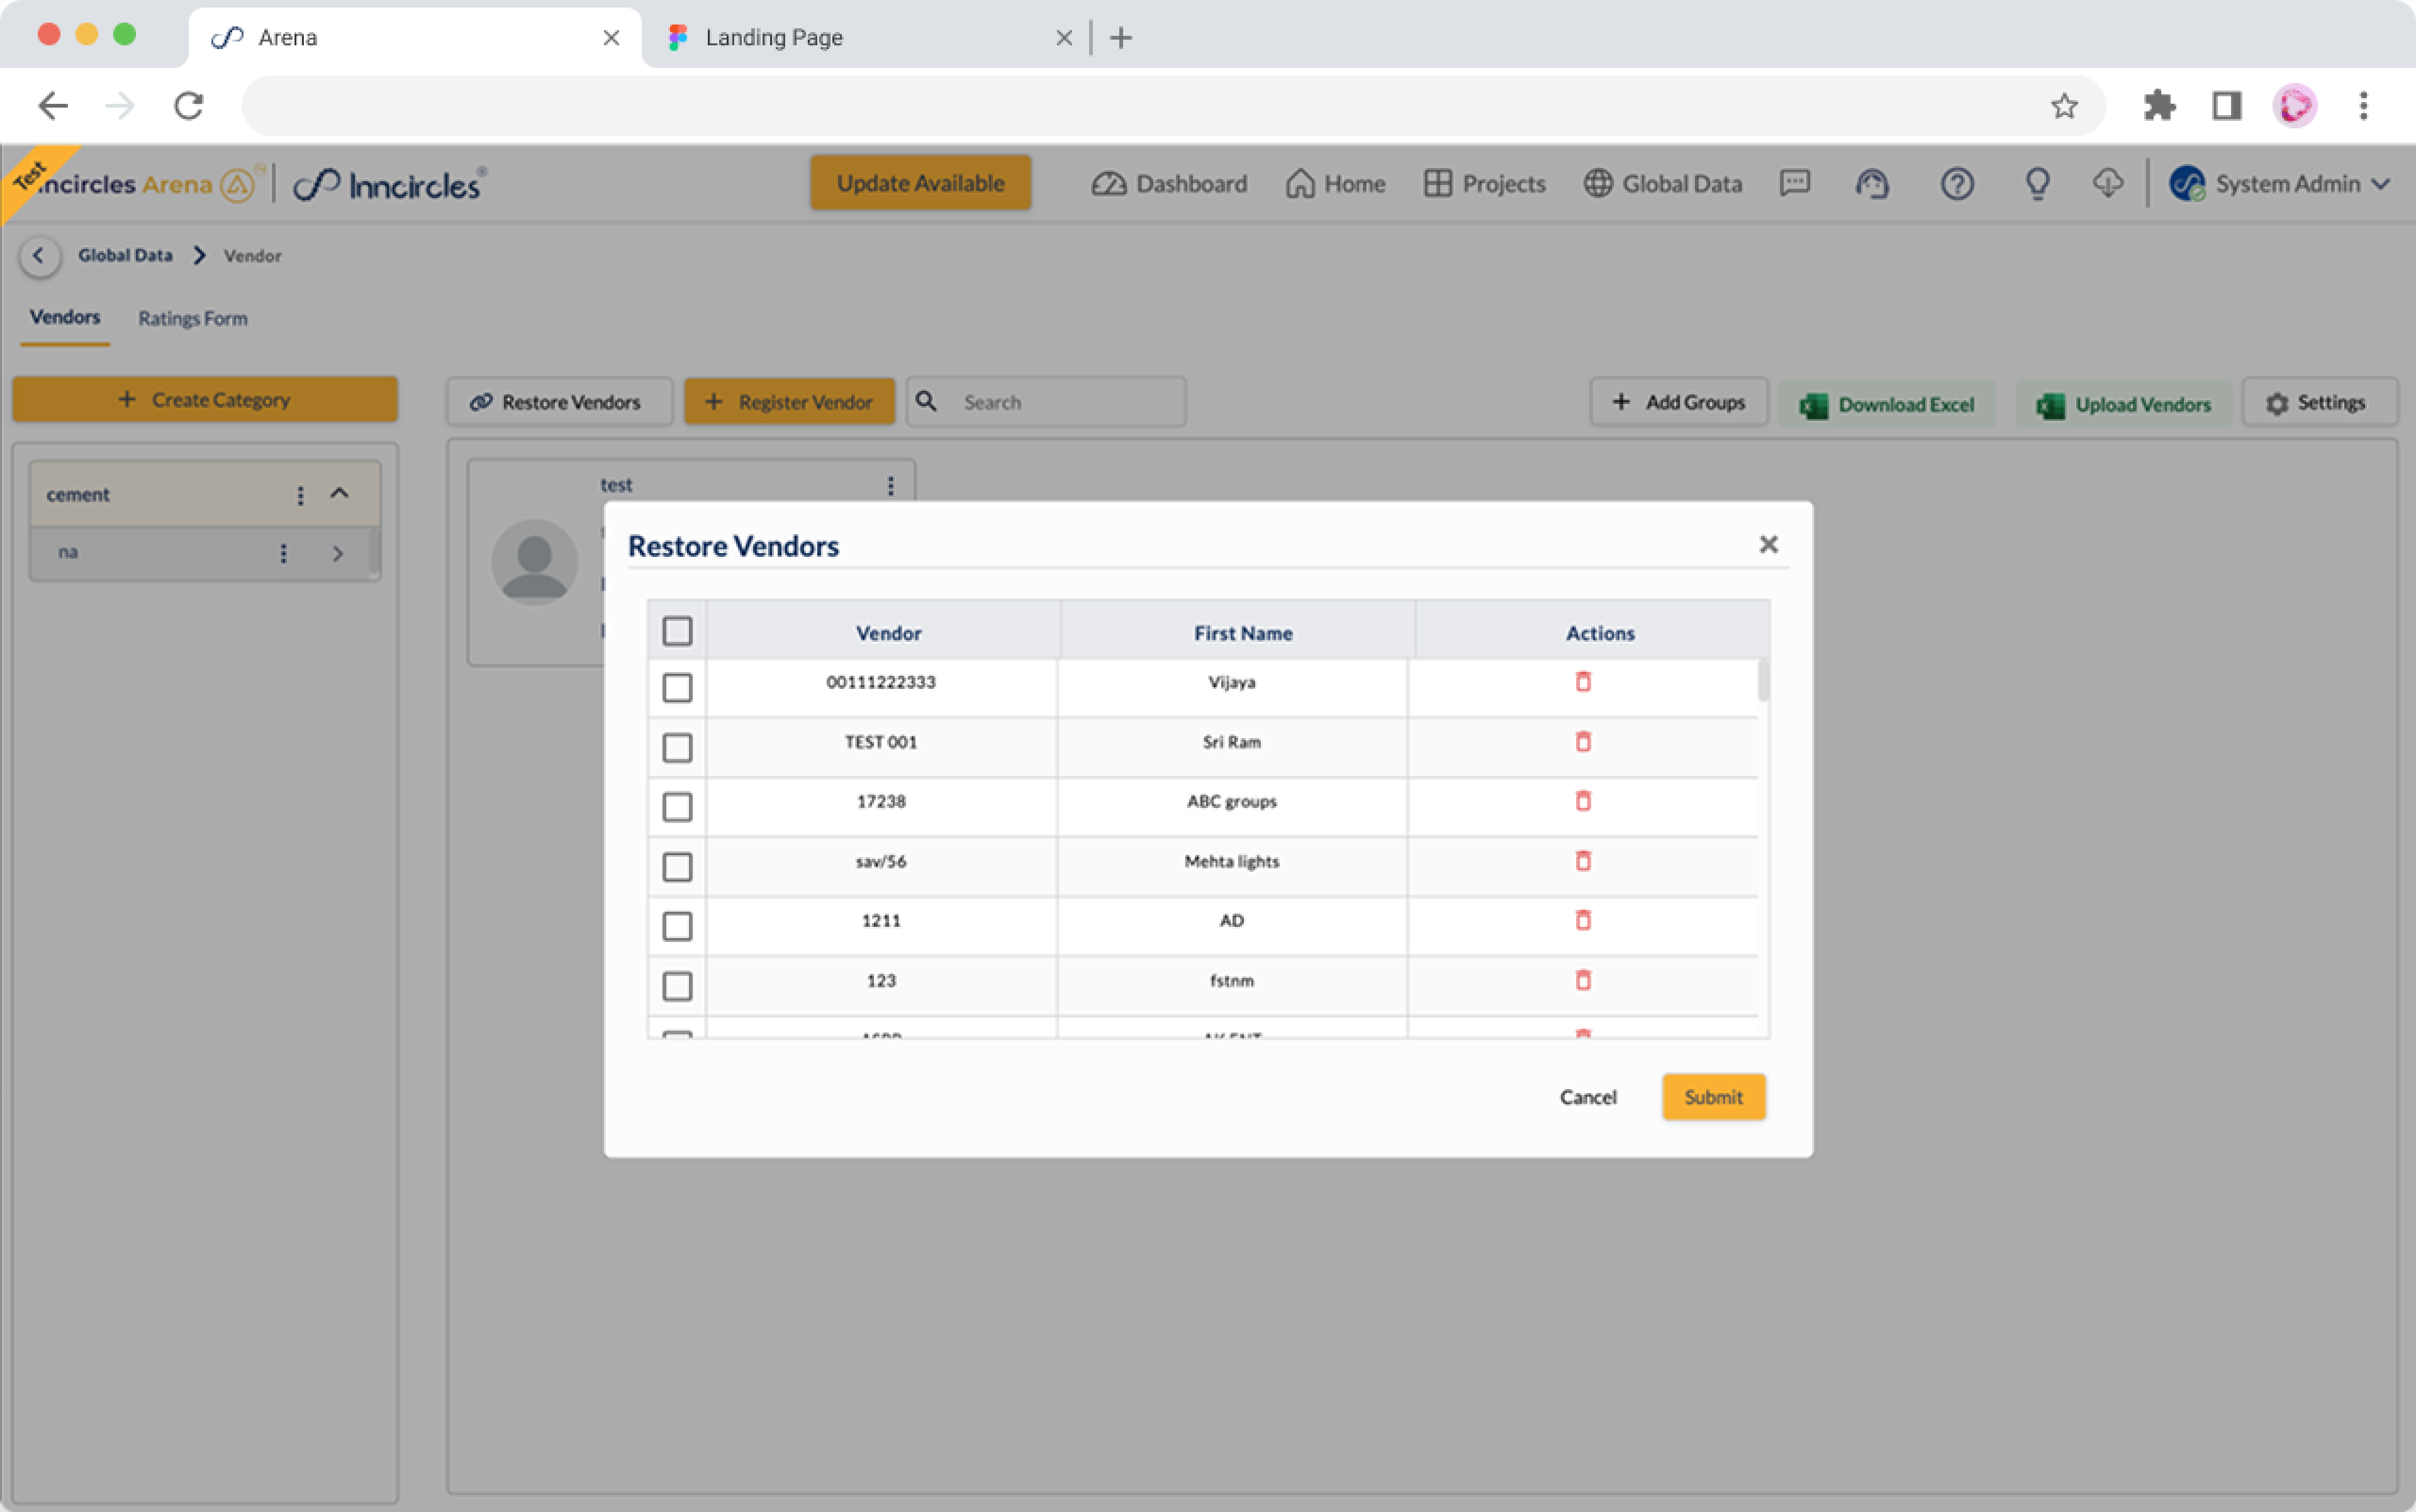Click the cloud download icon
Viewport: 2416px width, 1512px height.
point(2108,183)
